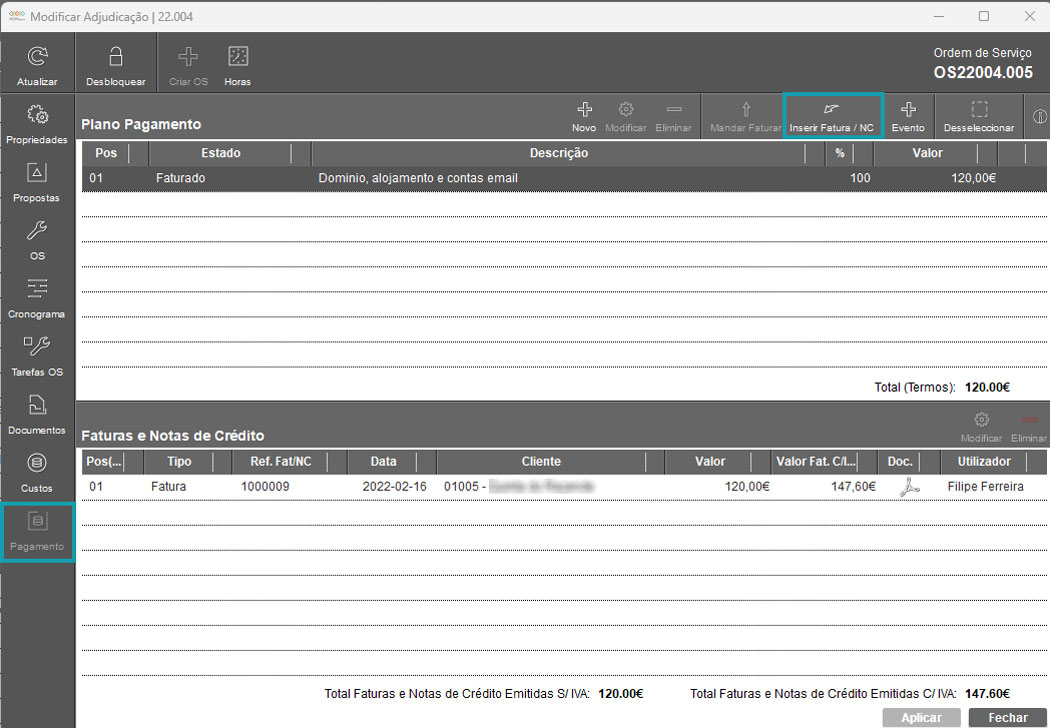Sort by the Pos column header

click(x=106, y=153)
